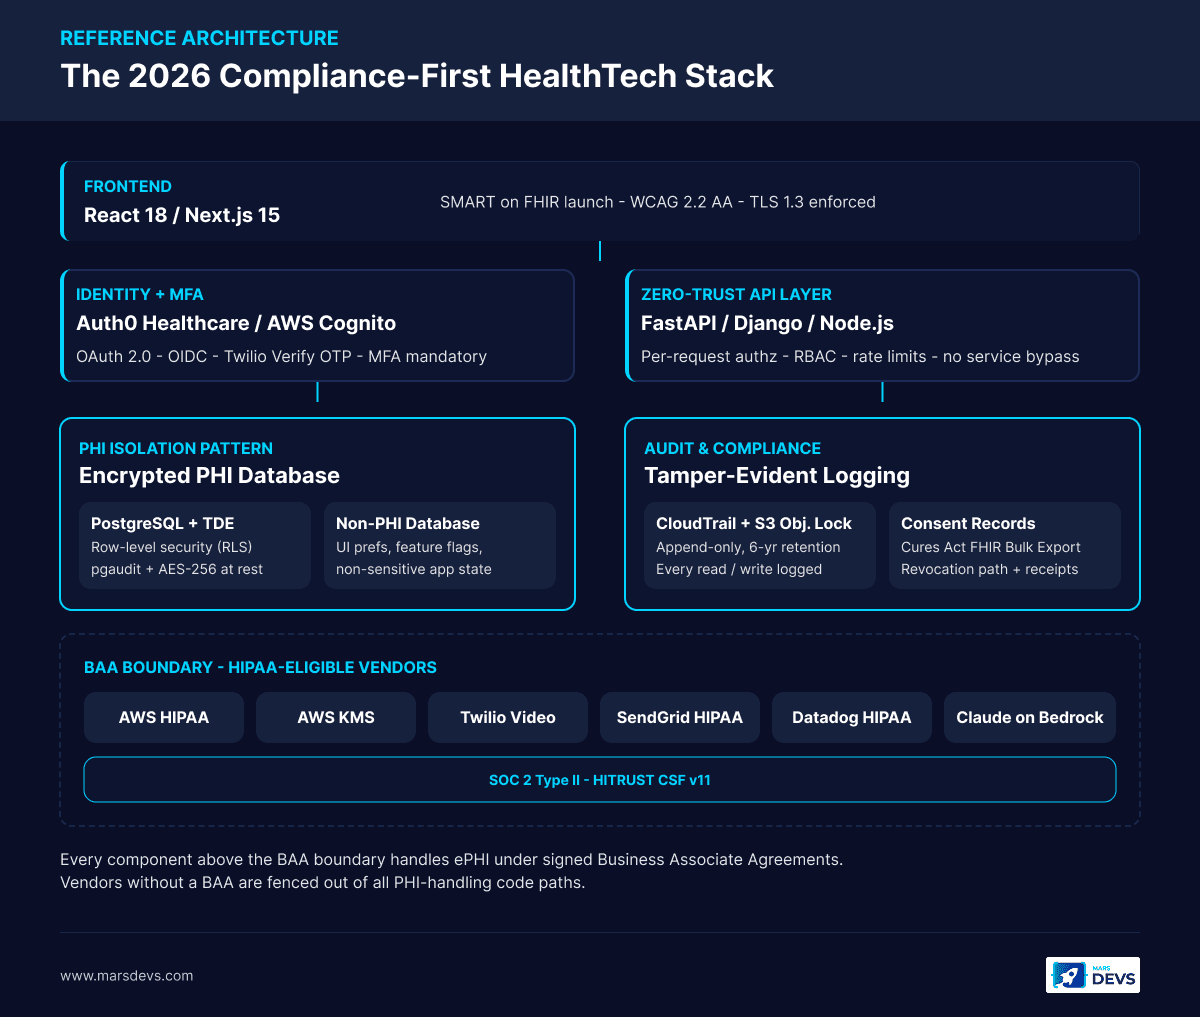Click the 'FRONTEND' label
This screenshot has width=1200, height=1017.
(128, 186)
